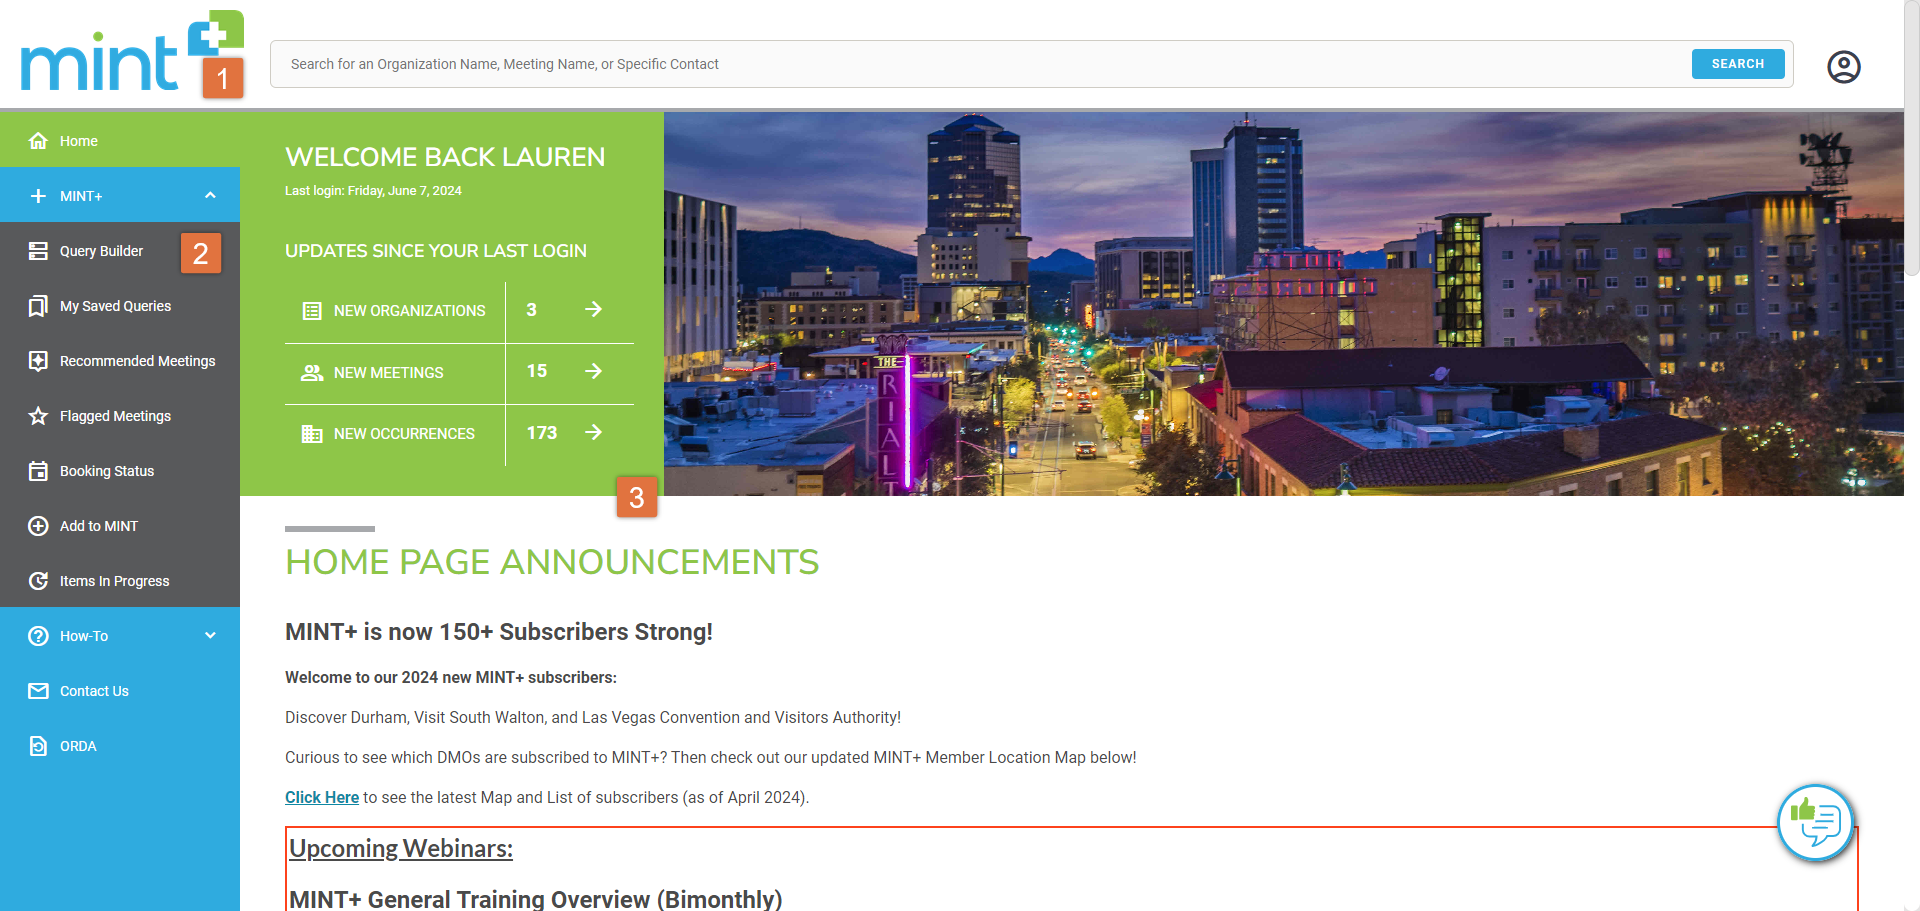
Task: Click the New Occurrences building icon
Action: coord(312,434)
